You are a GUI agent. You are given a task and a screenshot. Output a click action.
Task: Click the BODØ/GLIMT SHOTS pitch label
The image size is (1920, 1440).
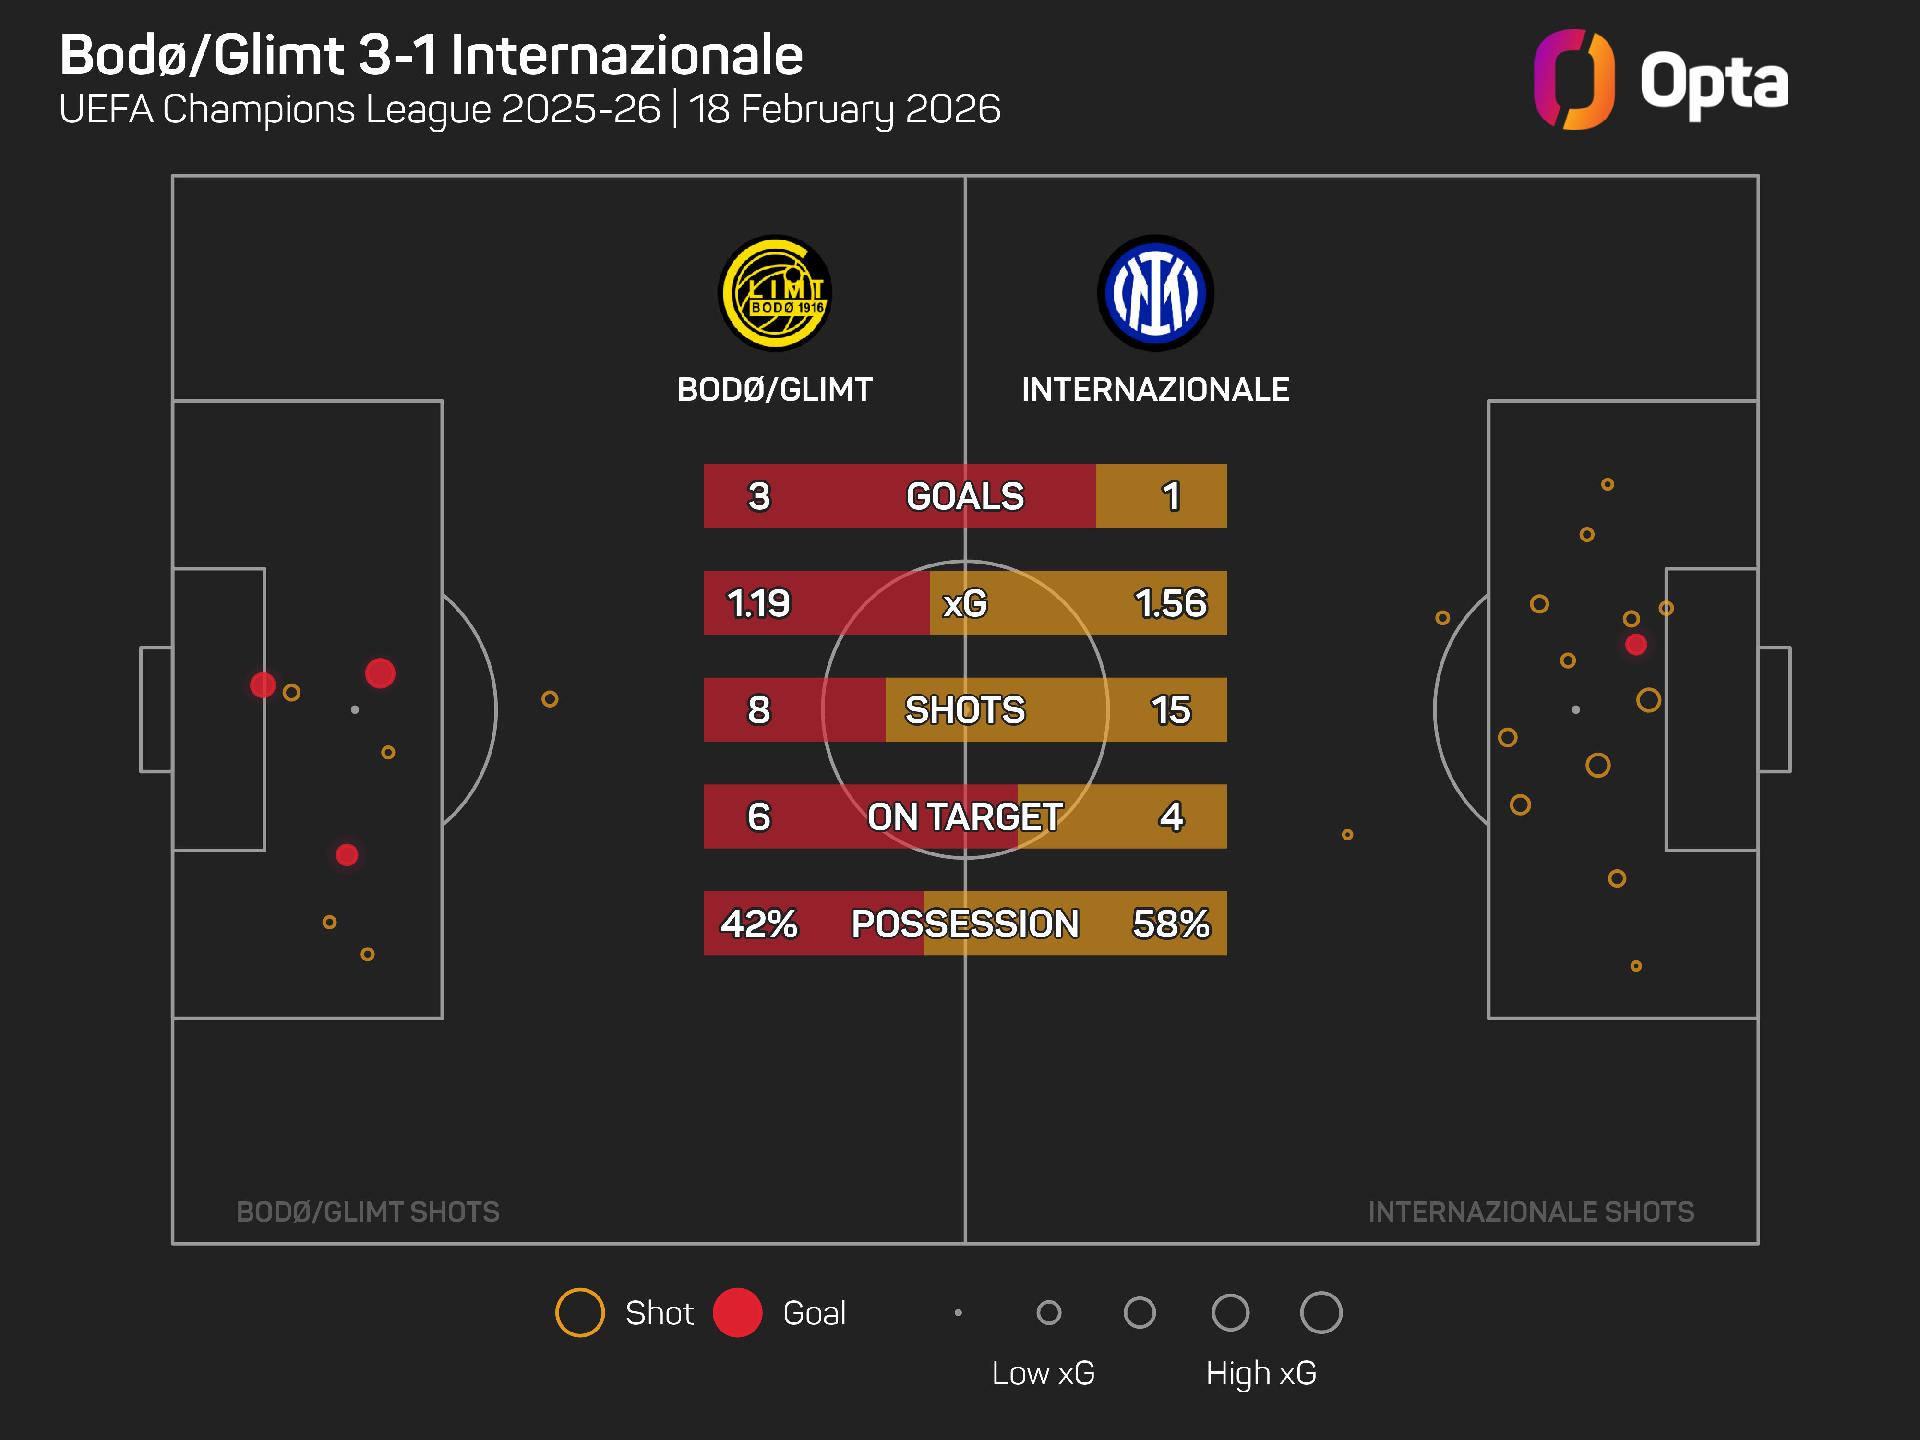[x=368, y=1212]
